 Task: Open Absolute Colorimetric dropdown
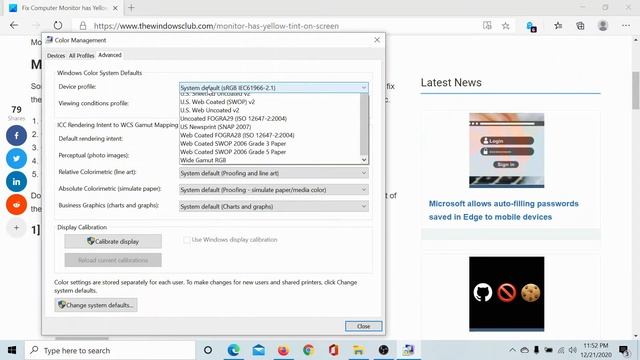click(273, 190)
